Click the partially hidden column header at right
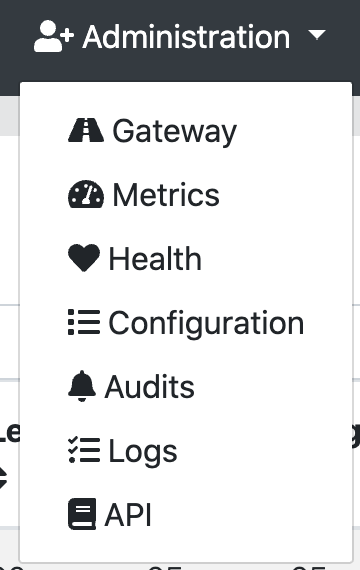 (x=356, y=434)
